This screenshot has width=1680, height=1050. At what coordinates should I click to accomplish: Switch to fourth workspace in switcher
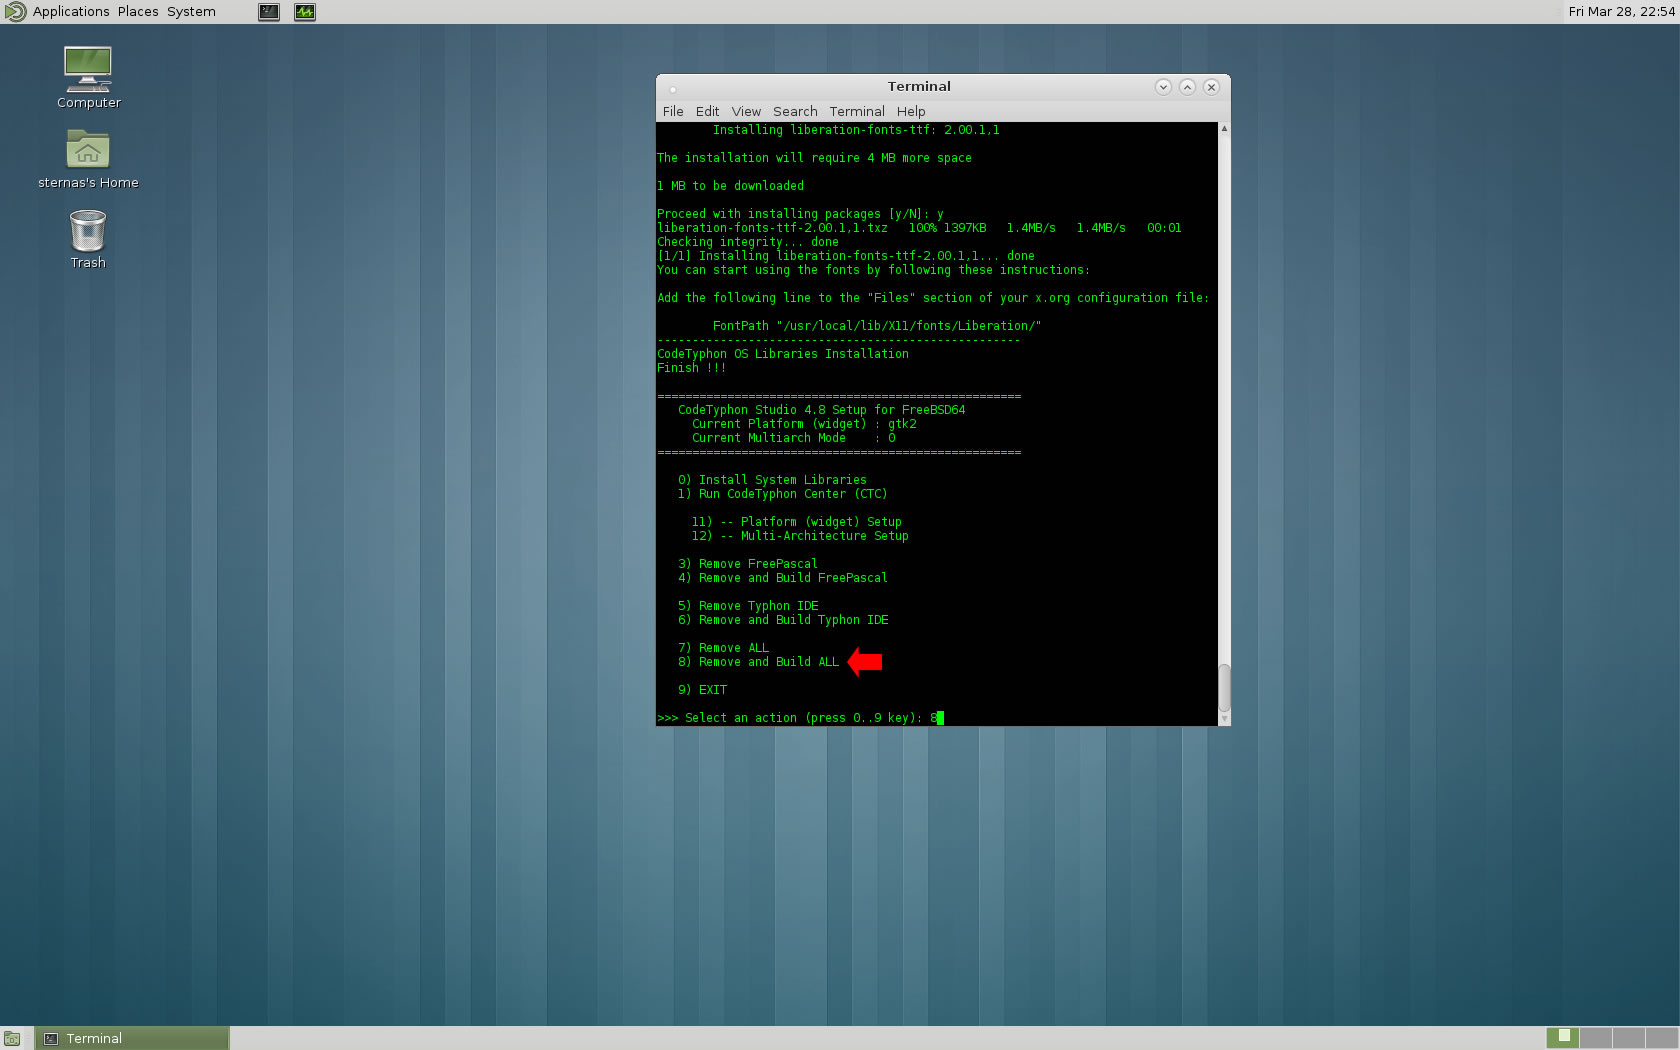tap(1661, 1038)
